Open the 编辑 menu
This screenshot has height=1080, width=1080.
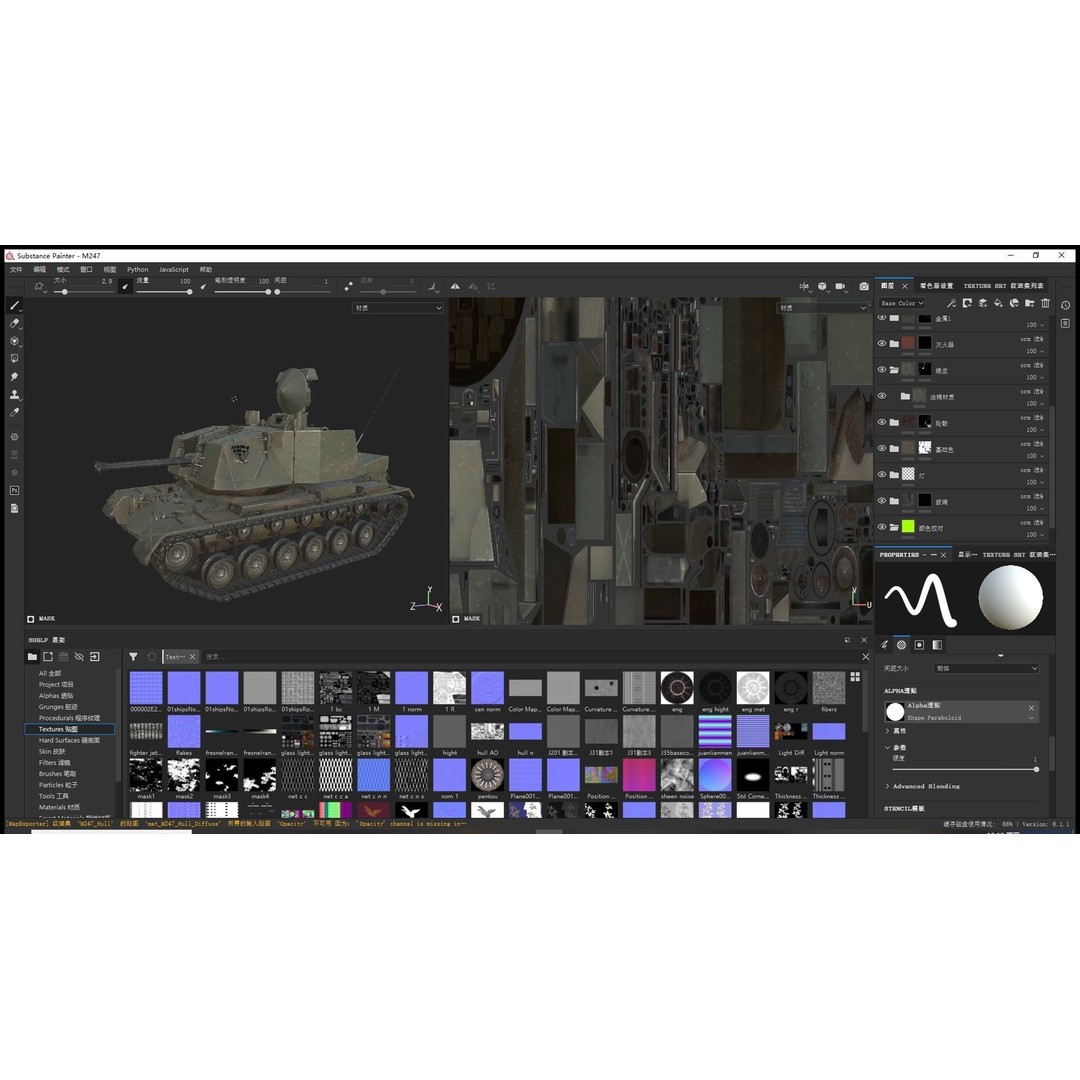[x=40, y=269]
